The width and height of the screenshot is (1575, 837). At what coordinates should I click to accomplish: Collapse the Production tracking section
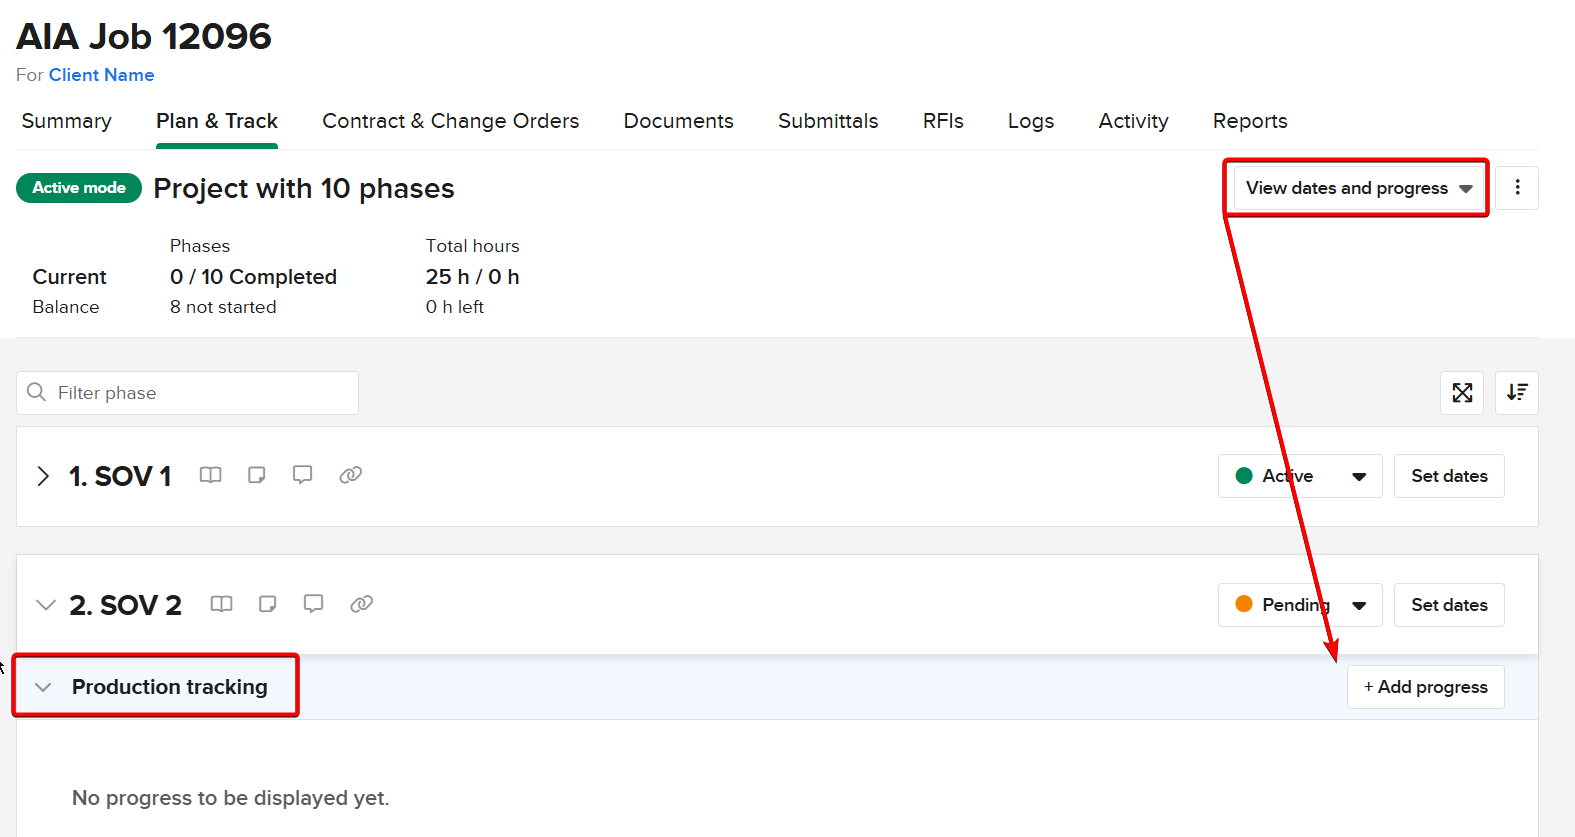43,687
